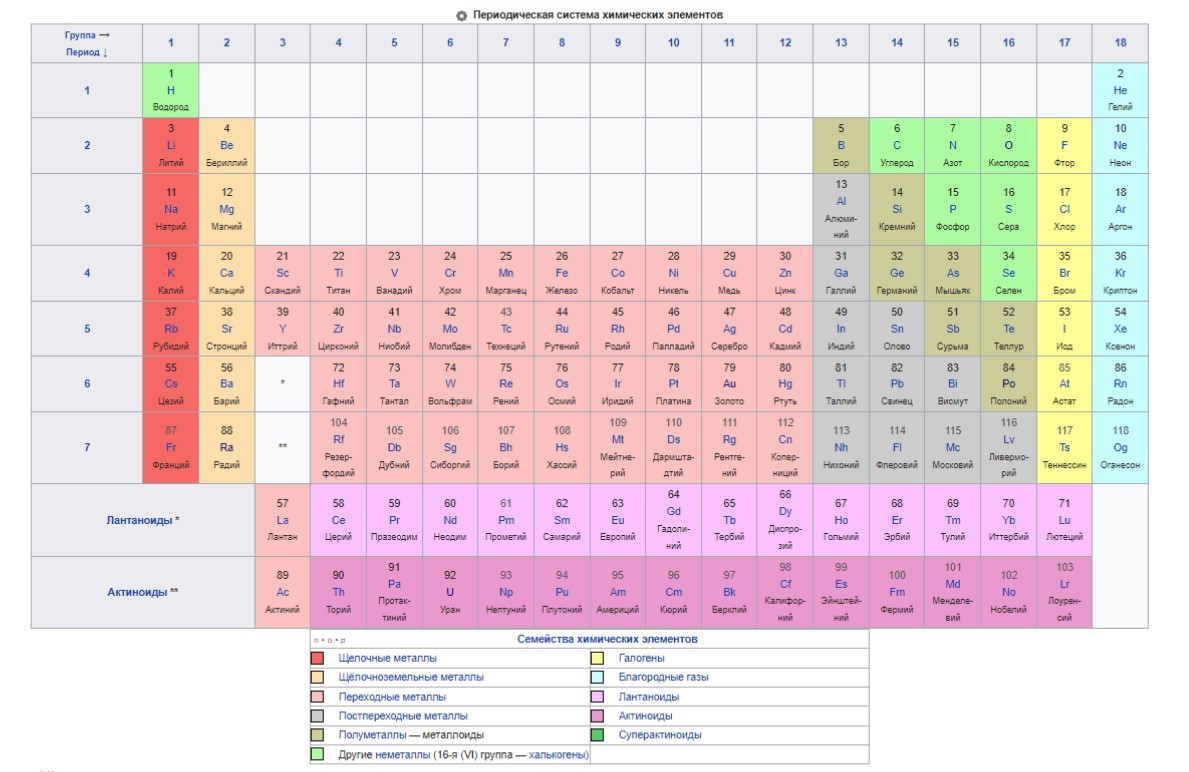Click the Лютеций (Lu) element cell
Image resolution: width=1189 pixels, height=772 pixels.
1065,520
